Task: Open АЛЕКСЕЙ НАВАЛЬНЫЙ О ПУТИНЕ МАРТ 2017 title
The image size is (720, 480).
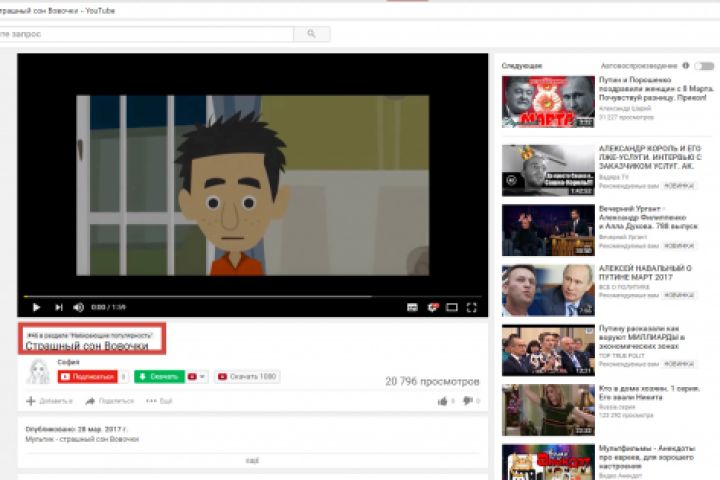Action: (645, 272)
